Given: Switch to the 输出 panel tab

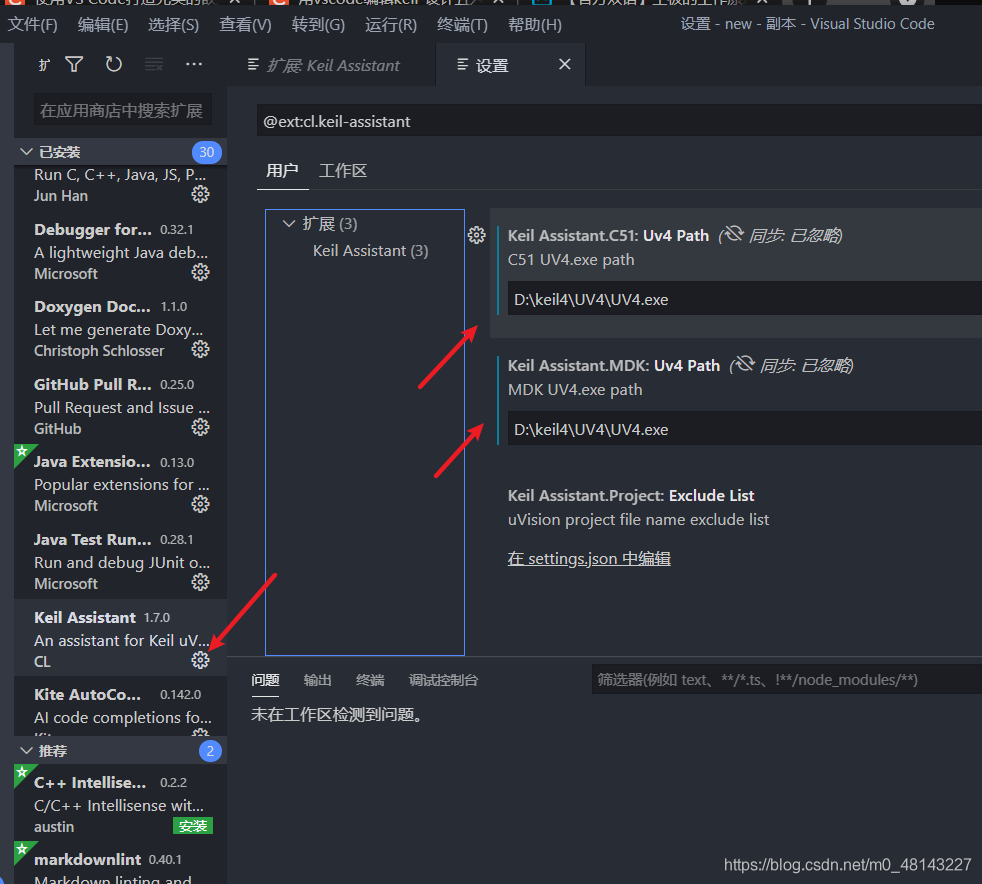Looking at the screenshot, I should click(318, 680).
